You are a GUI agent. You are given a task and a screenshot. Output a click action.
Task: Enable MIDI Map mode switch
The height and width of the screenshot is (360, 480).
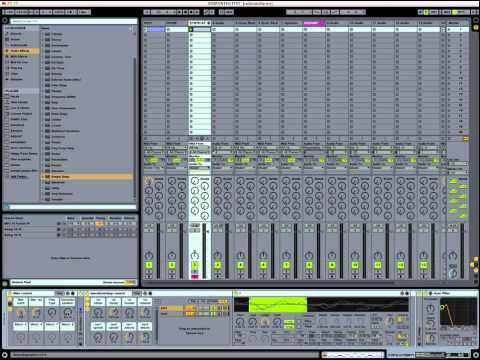tap(447, 12)
